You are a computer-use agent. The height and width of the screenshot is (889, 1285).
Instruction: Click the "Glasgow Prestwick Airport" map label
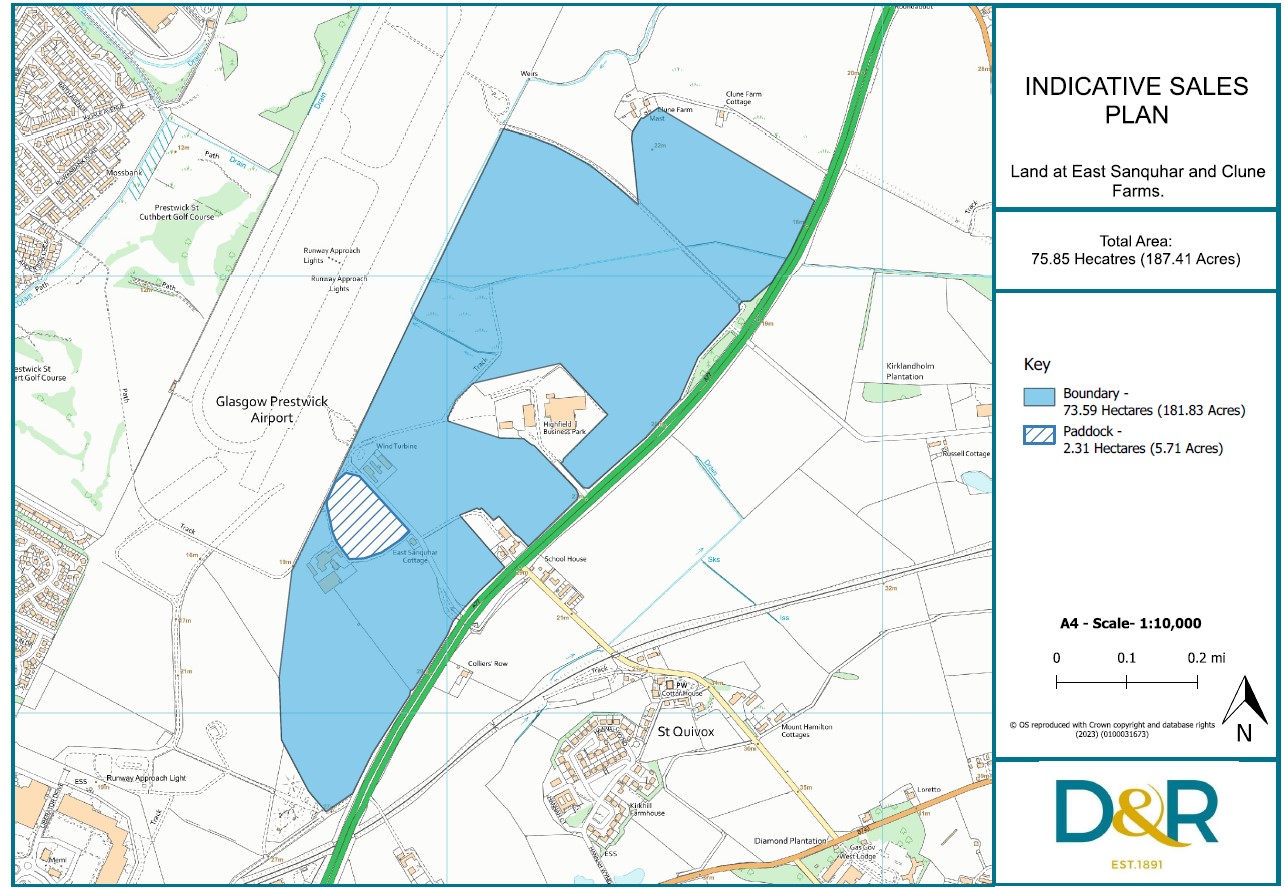272,409
